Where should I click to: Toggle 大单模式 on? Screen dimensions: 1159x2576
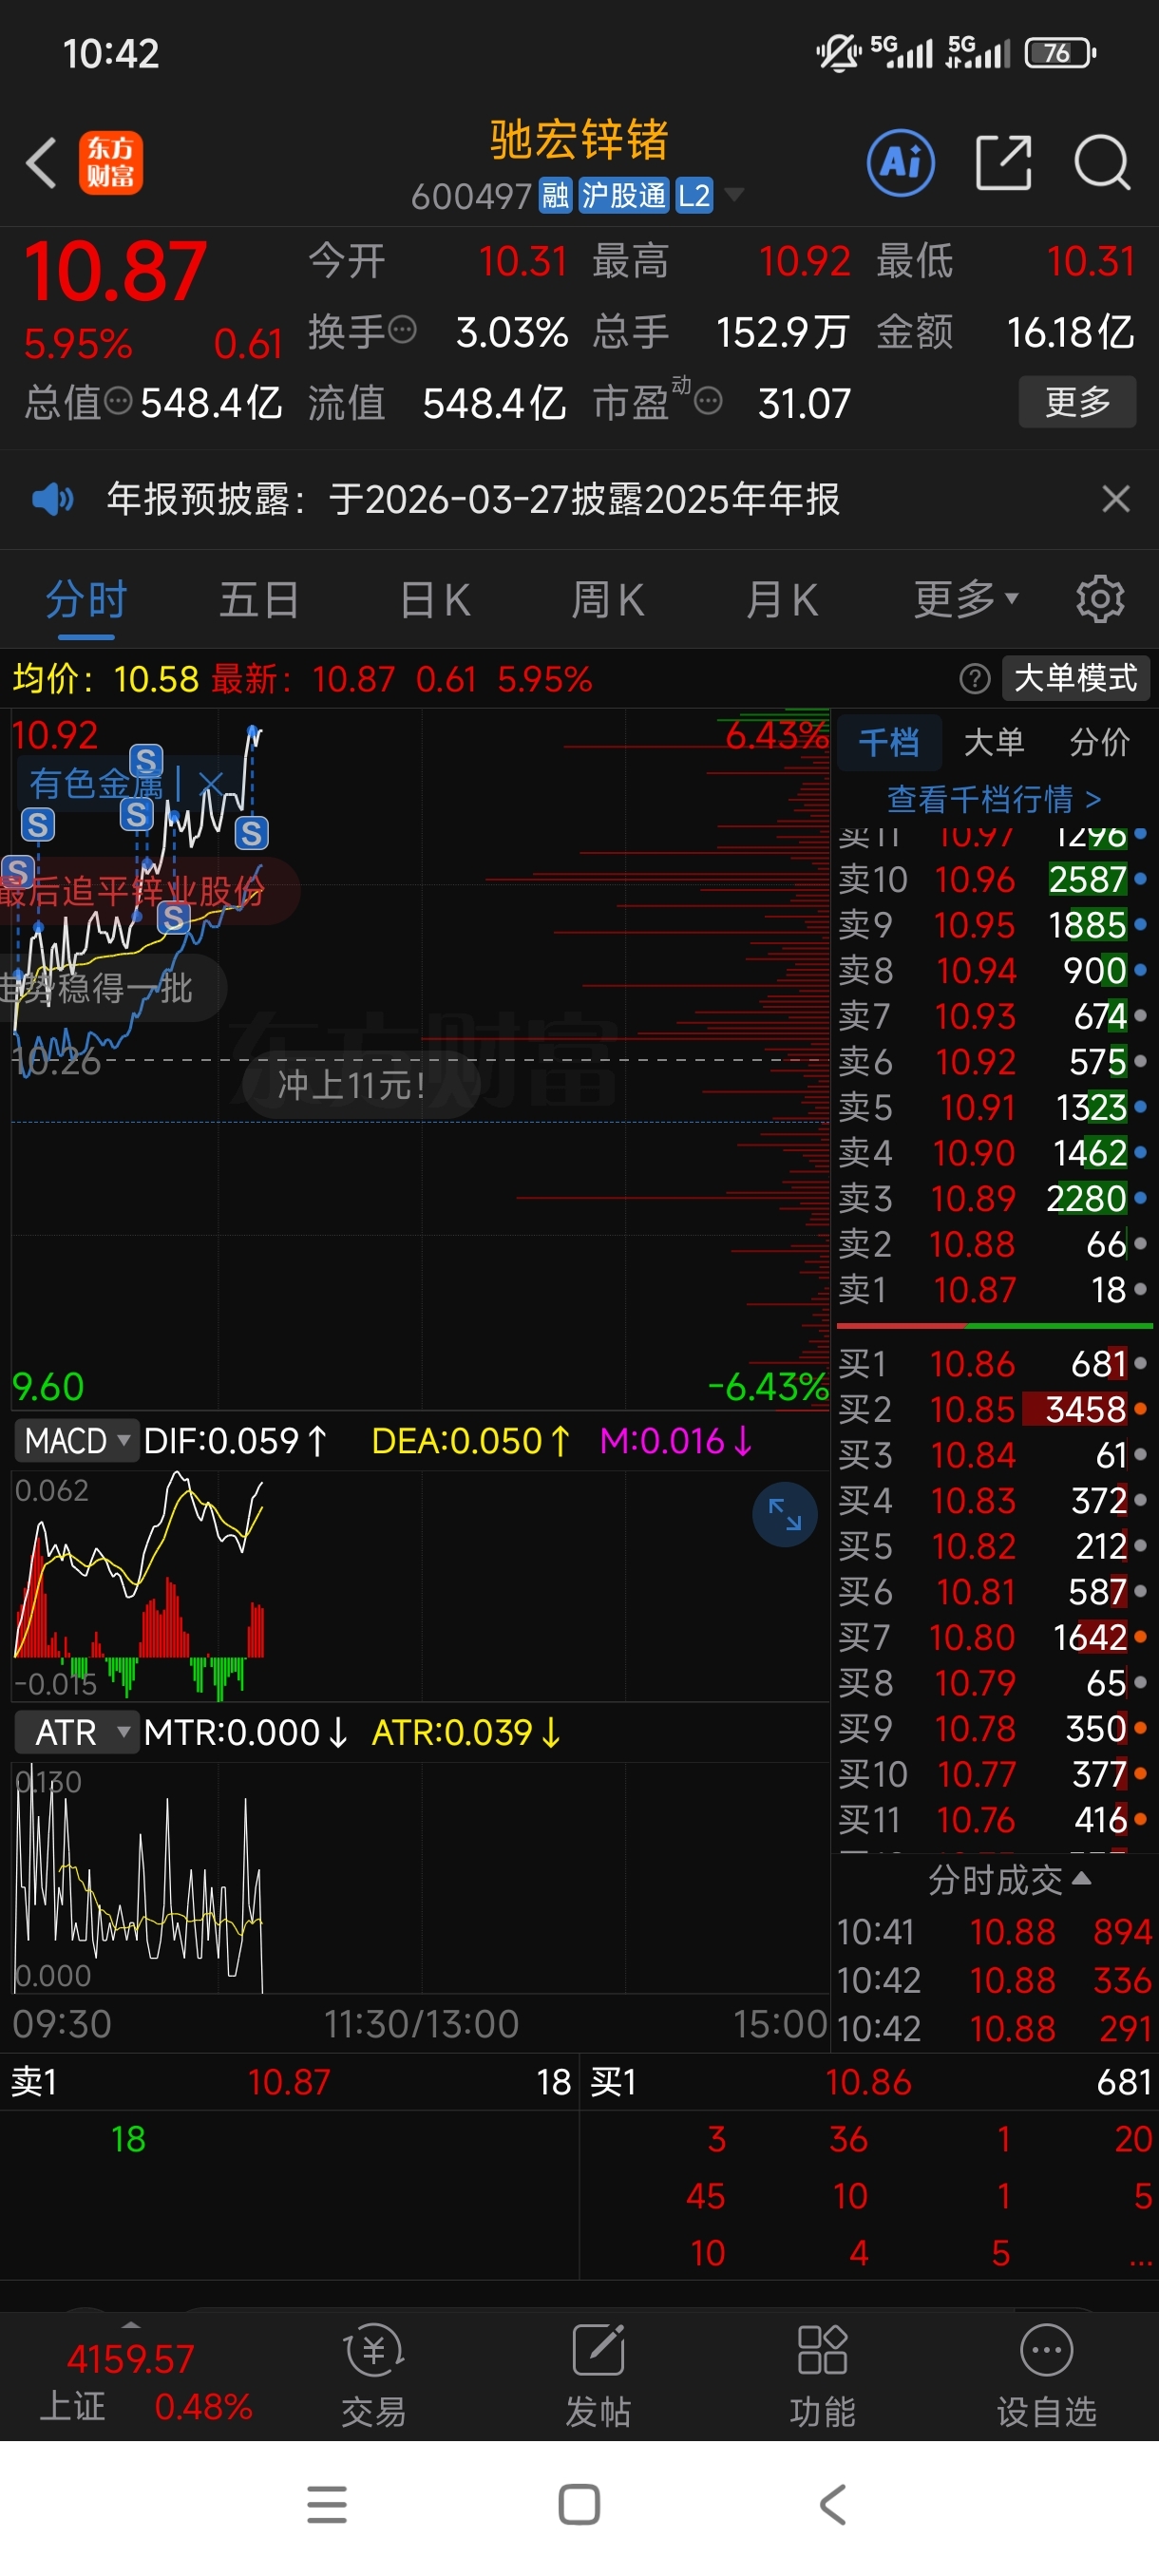(x=1075, y=678)
